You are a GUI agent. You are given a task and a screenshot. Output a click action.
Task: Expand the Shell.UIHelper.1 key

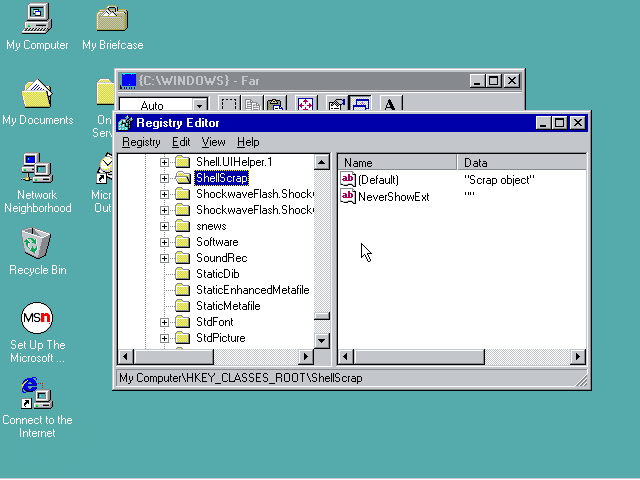tap(164, 162)
